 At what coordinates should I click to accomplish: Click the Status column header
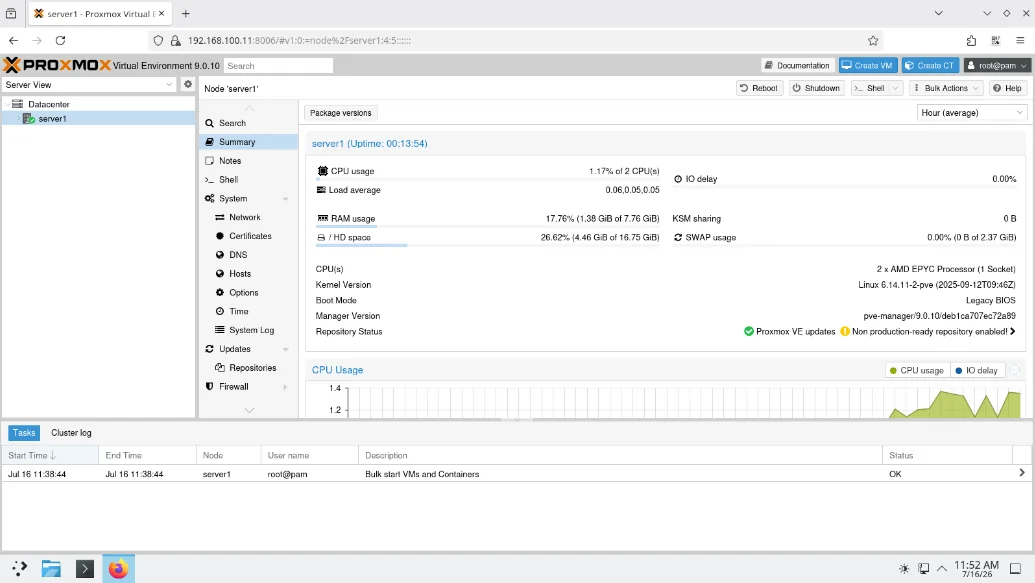coord(947,456)
